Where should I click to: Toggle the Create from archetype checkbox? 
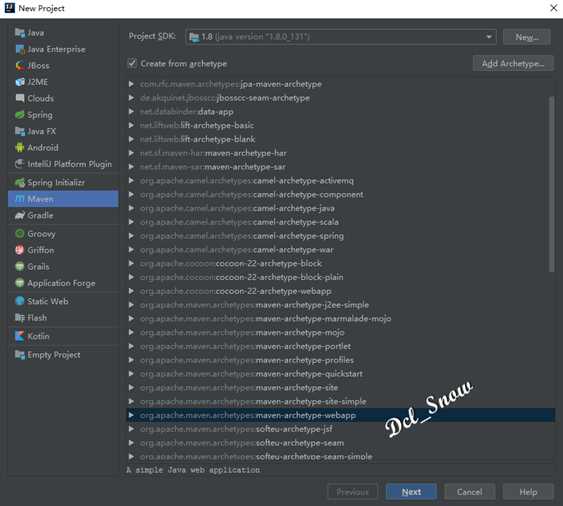132,64
